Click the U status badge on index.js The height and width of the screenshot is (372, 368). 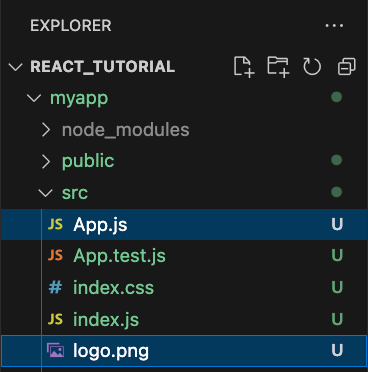[x=337, y=319]
